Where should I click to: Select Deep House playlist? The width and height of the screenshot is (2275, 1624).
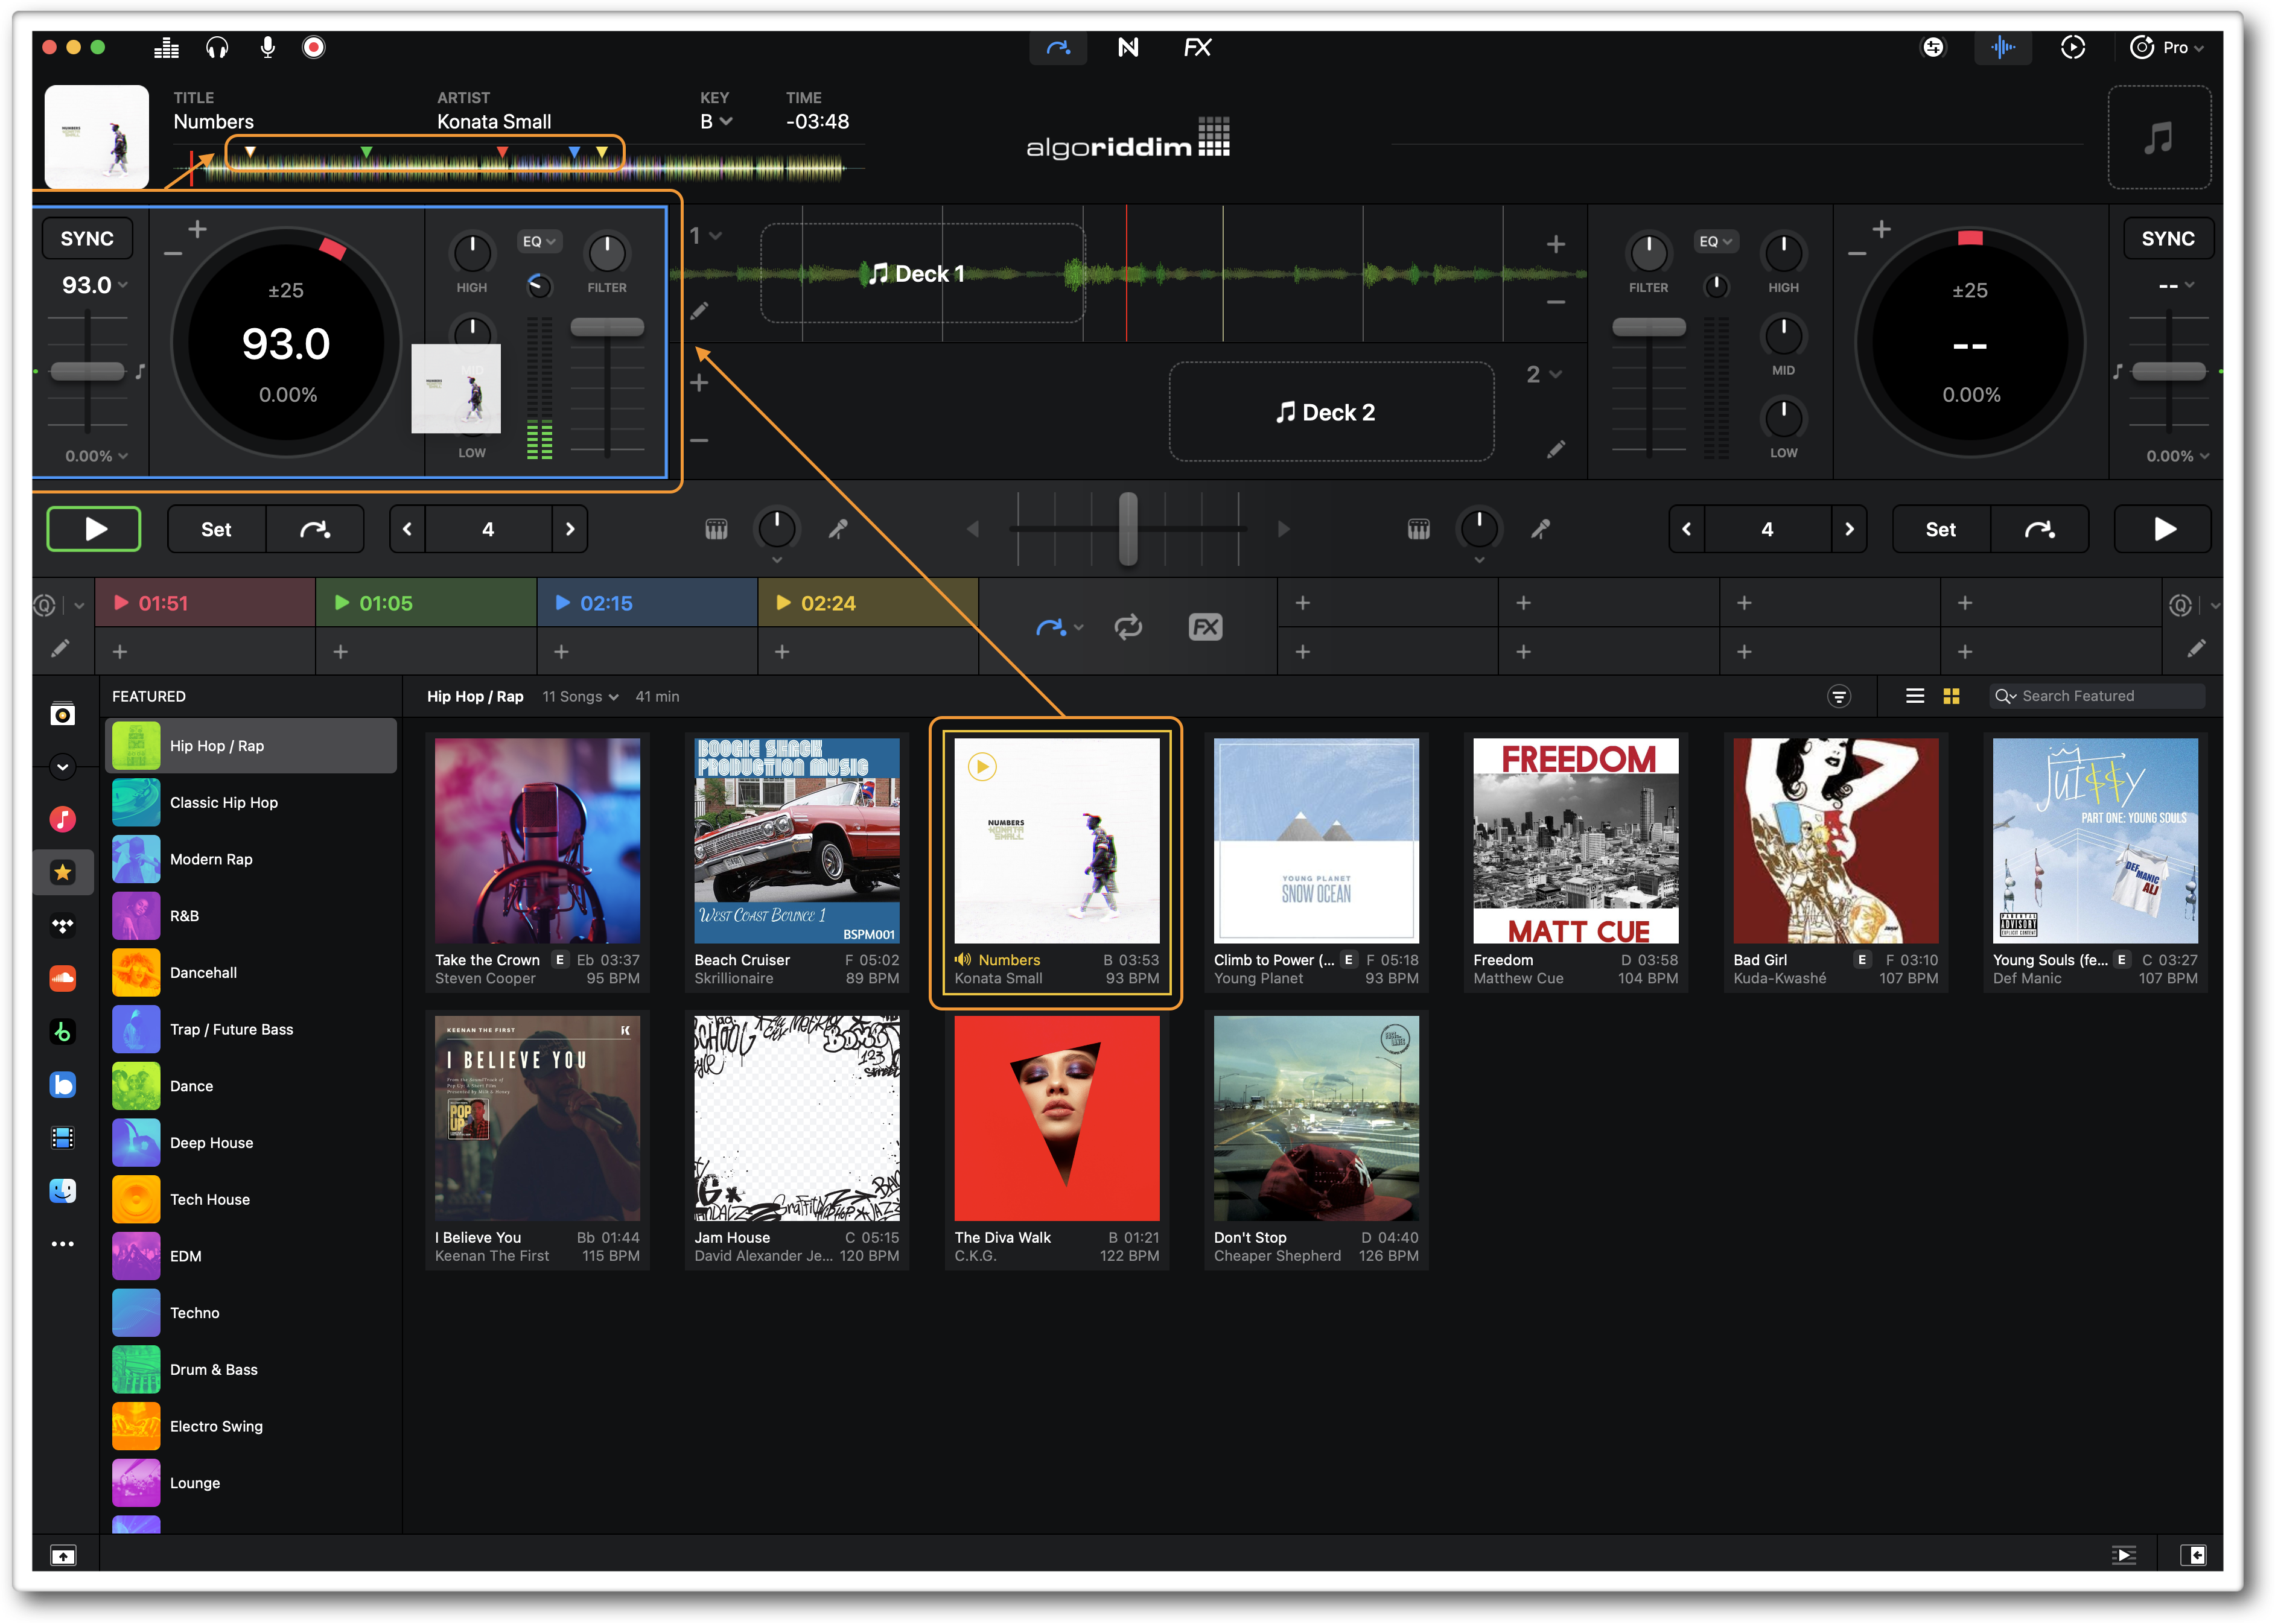[x=250, y=1143]
